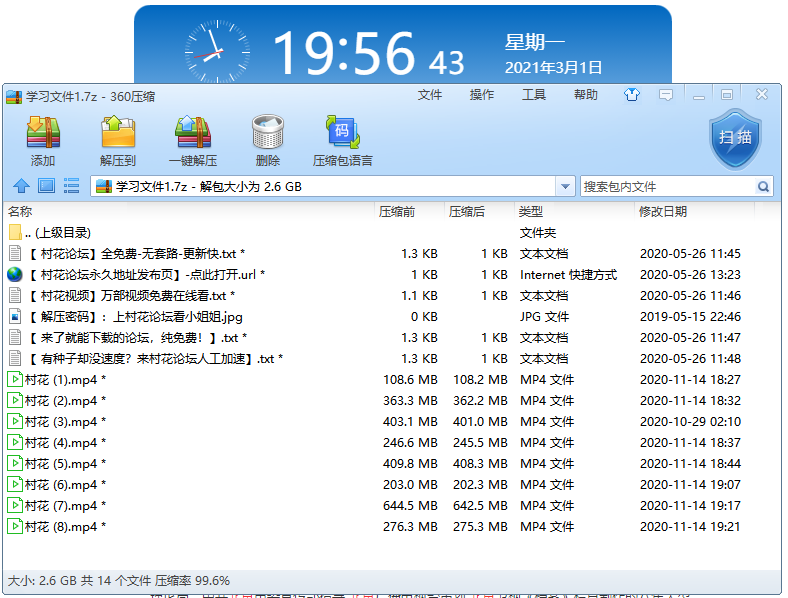Switch to the detailed list view

click(x=72, y=186)
